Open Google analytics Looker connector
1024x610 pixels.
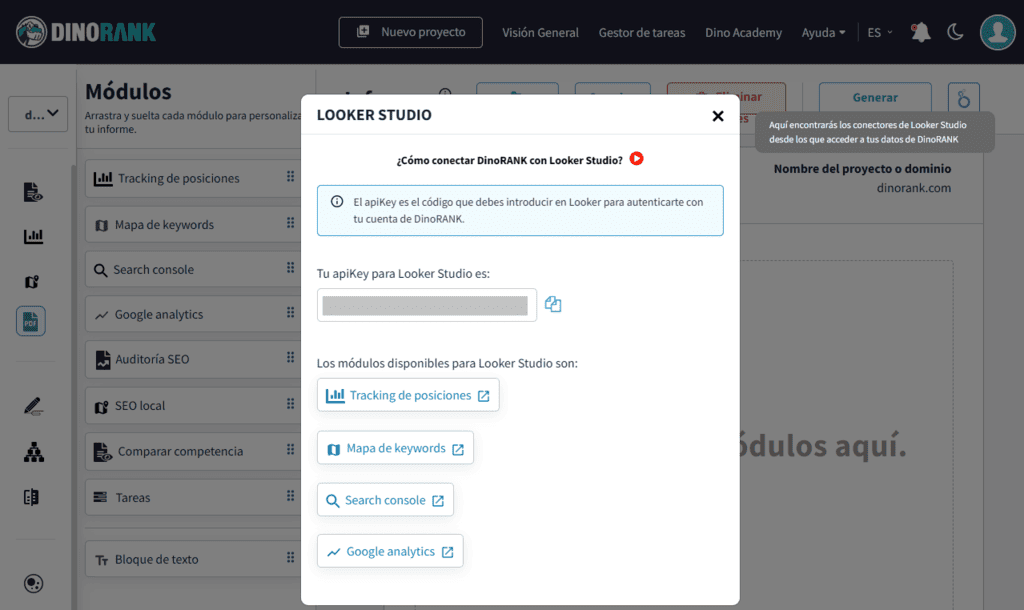(x=390, y=551)
